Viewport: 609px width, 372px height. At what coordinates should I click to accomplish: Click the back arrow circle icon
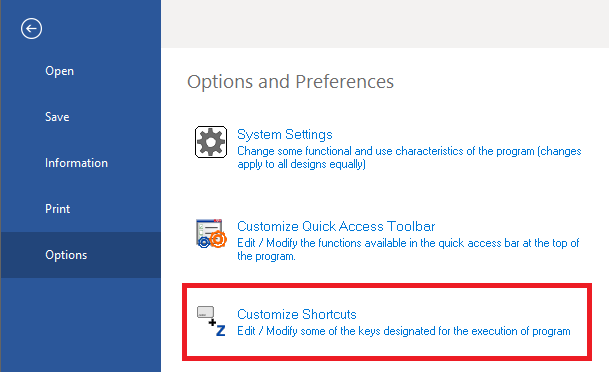tap(31, 28)
